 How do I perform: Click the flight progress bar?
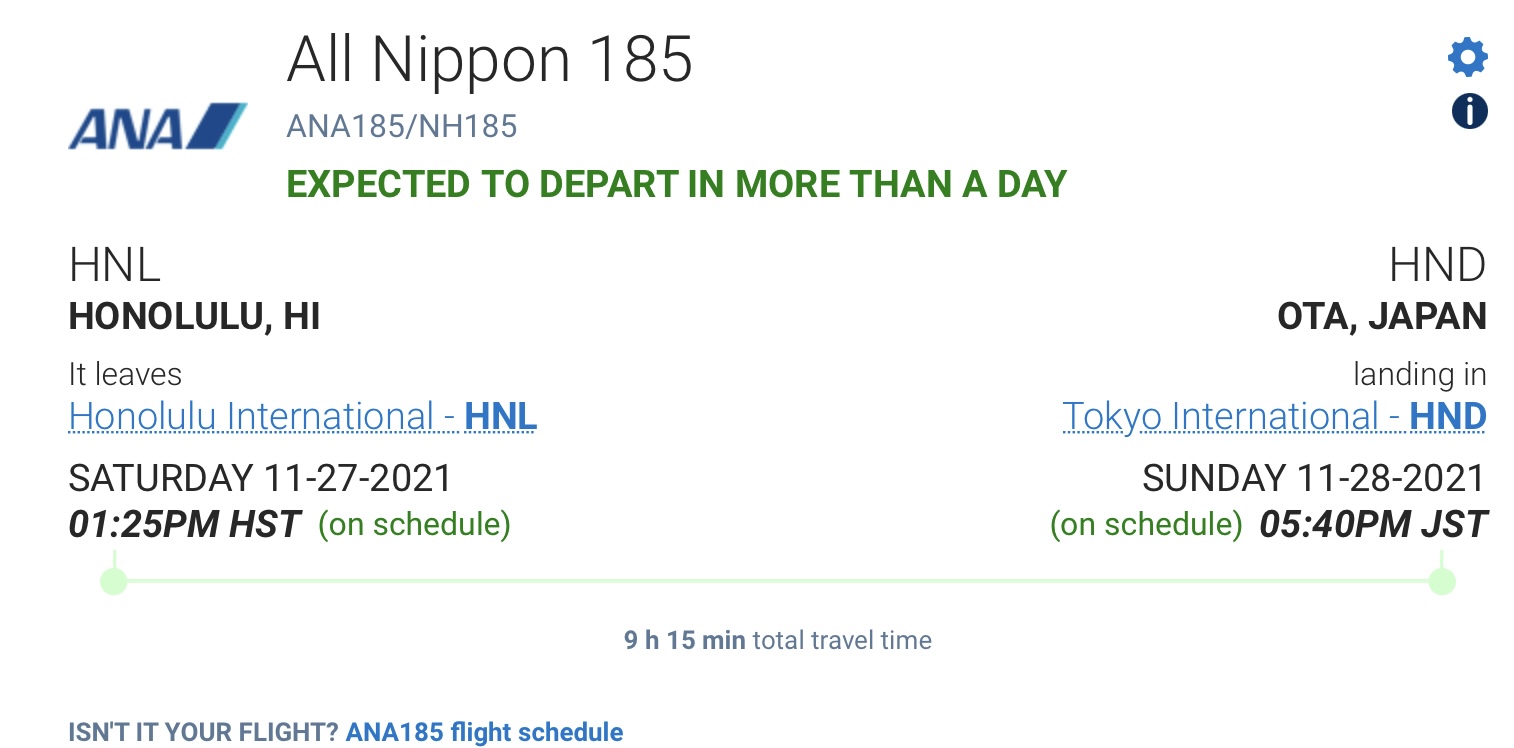(x=777, y=581)
